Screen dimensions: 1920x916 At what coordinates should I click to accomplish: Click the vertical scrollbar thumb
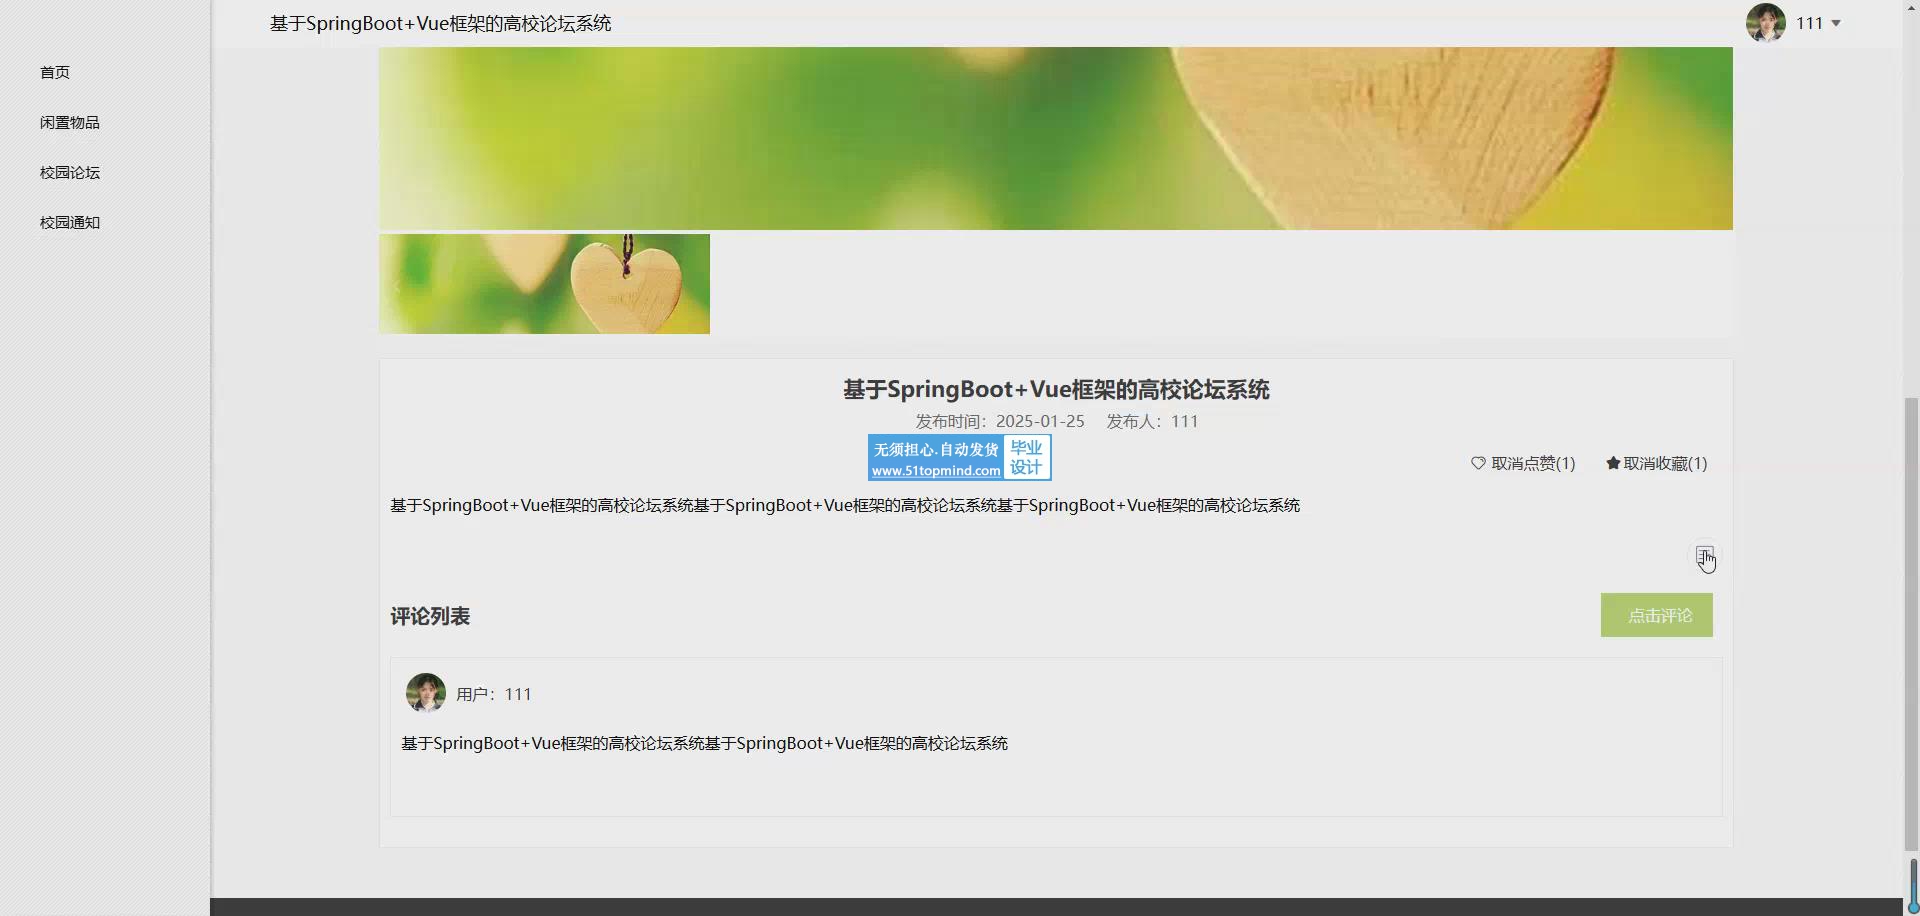1911,620
